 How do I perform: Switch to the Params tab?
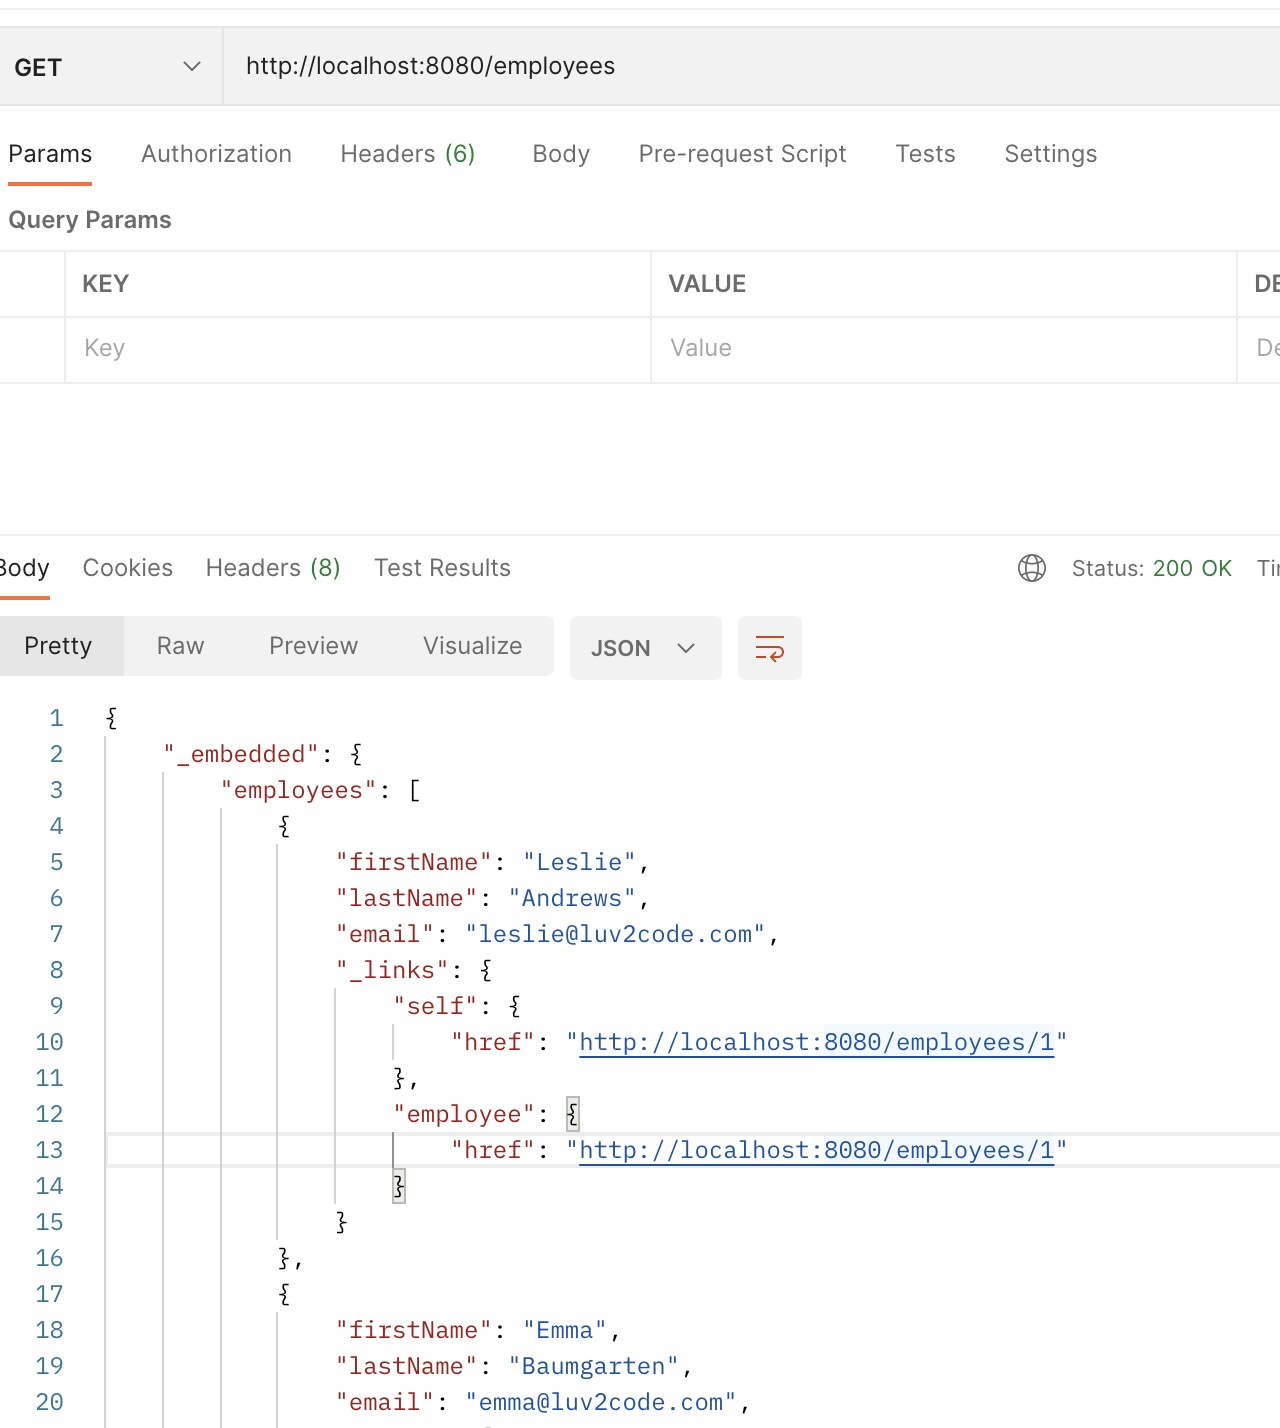click(50, 154)
